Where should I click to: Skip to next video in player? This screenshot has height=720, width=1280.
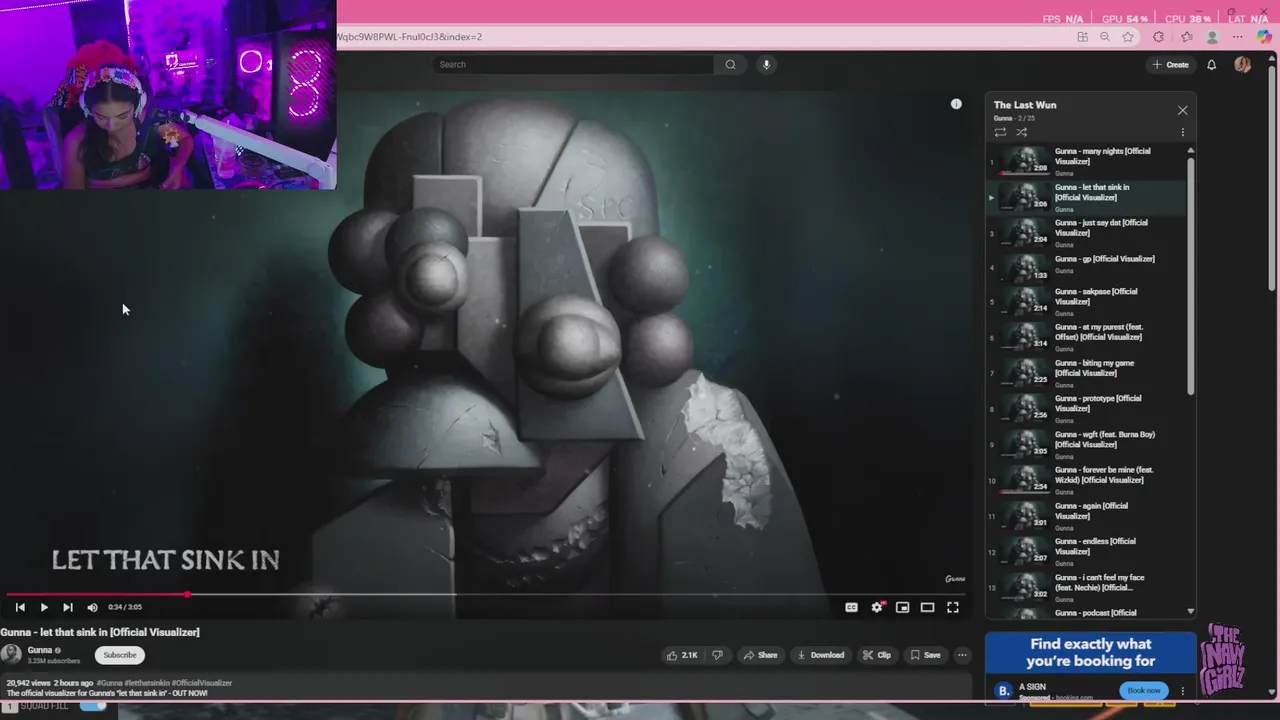(68, 607)
